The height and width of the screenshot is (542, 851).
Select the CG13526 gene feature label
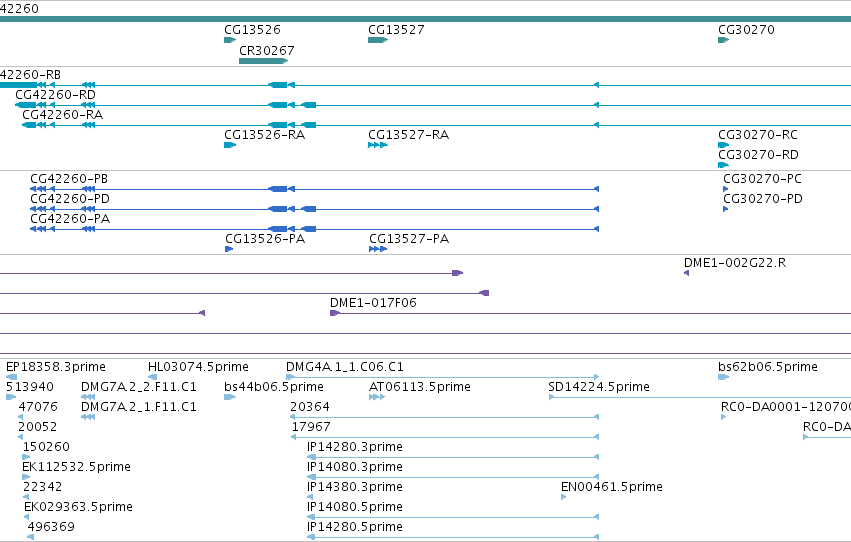(x=252, y=30)
